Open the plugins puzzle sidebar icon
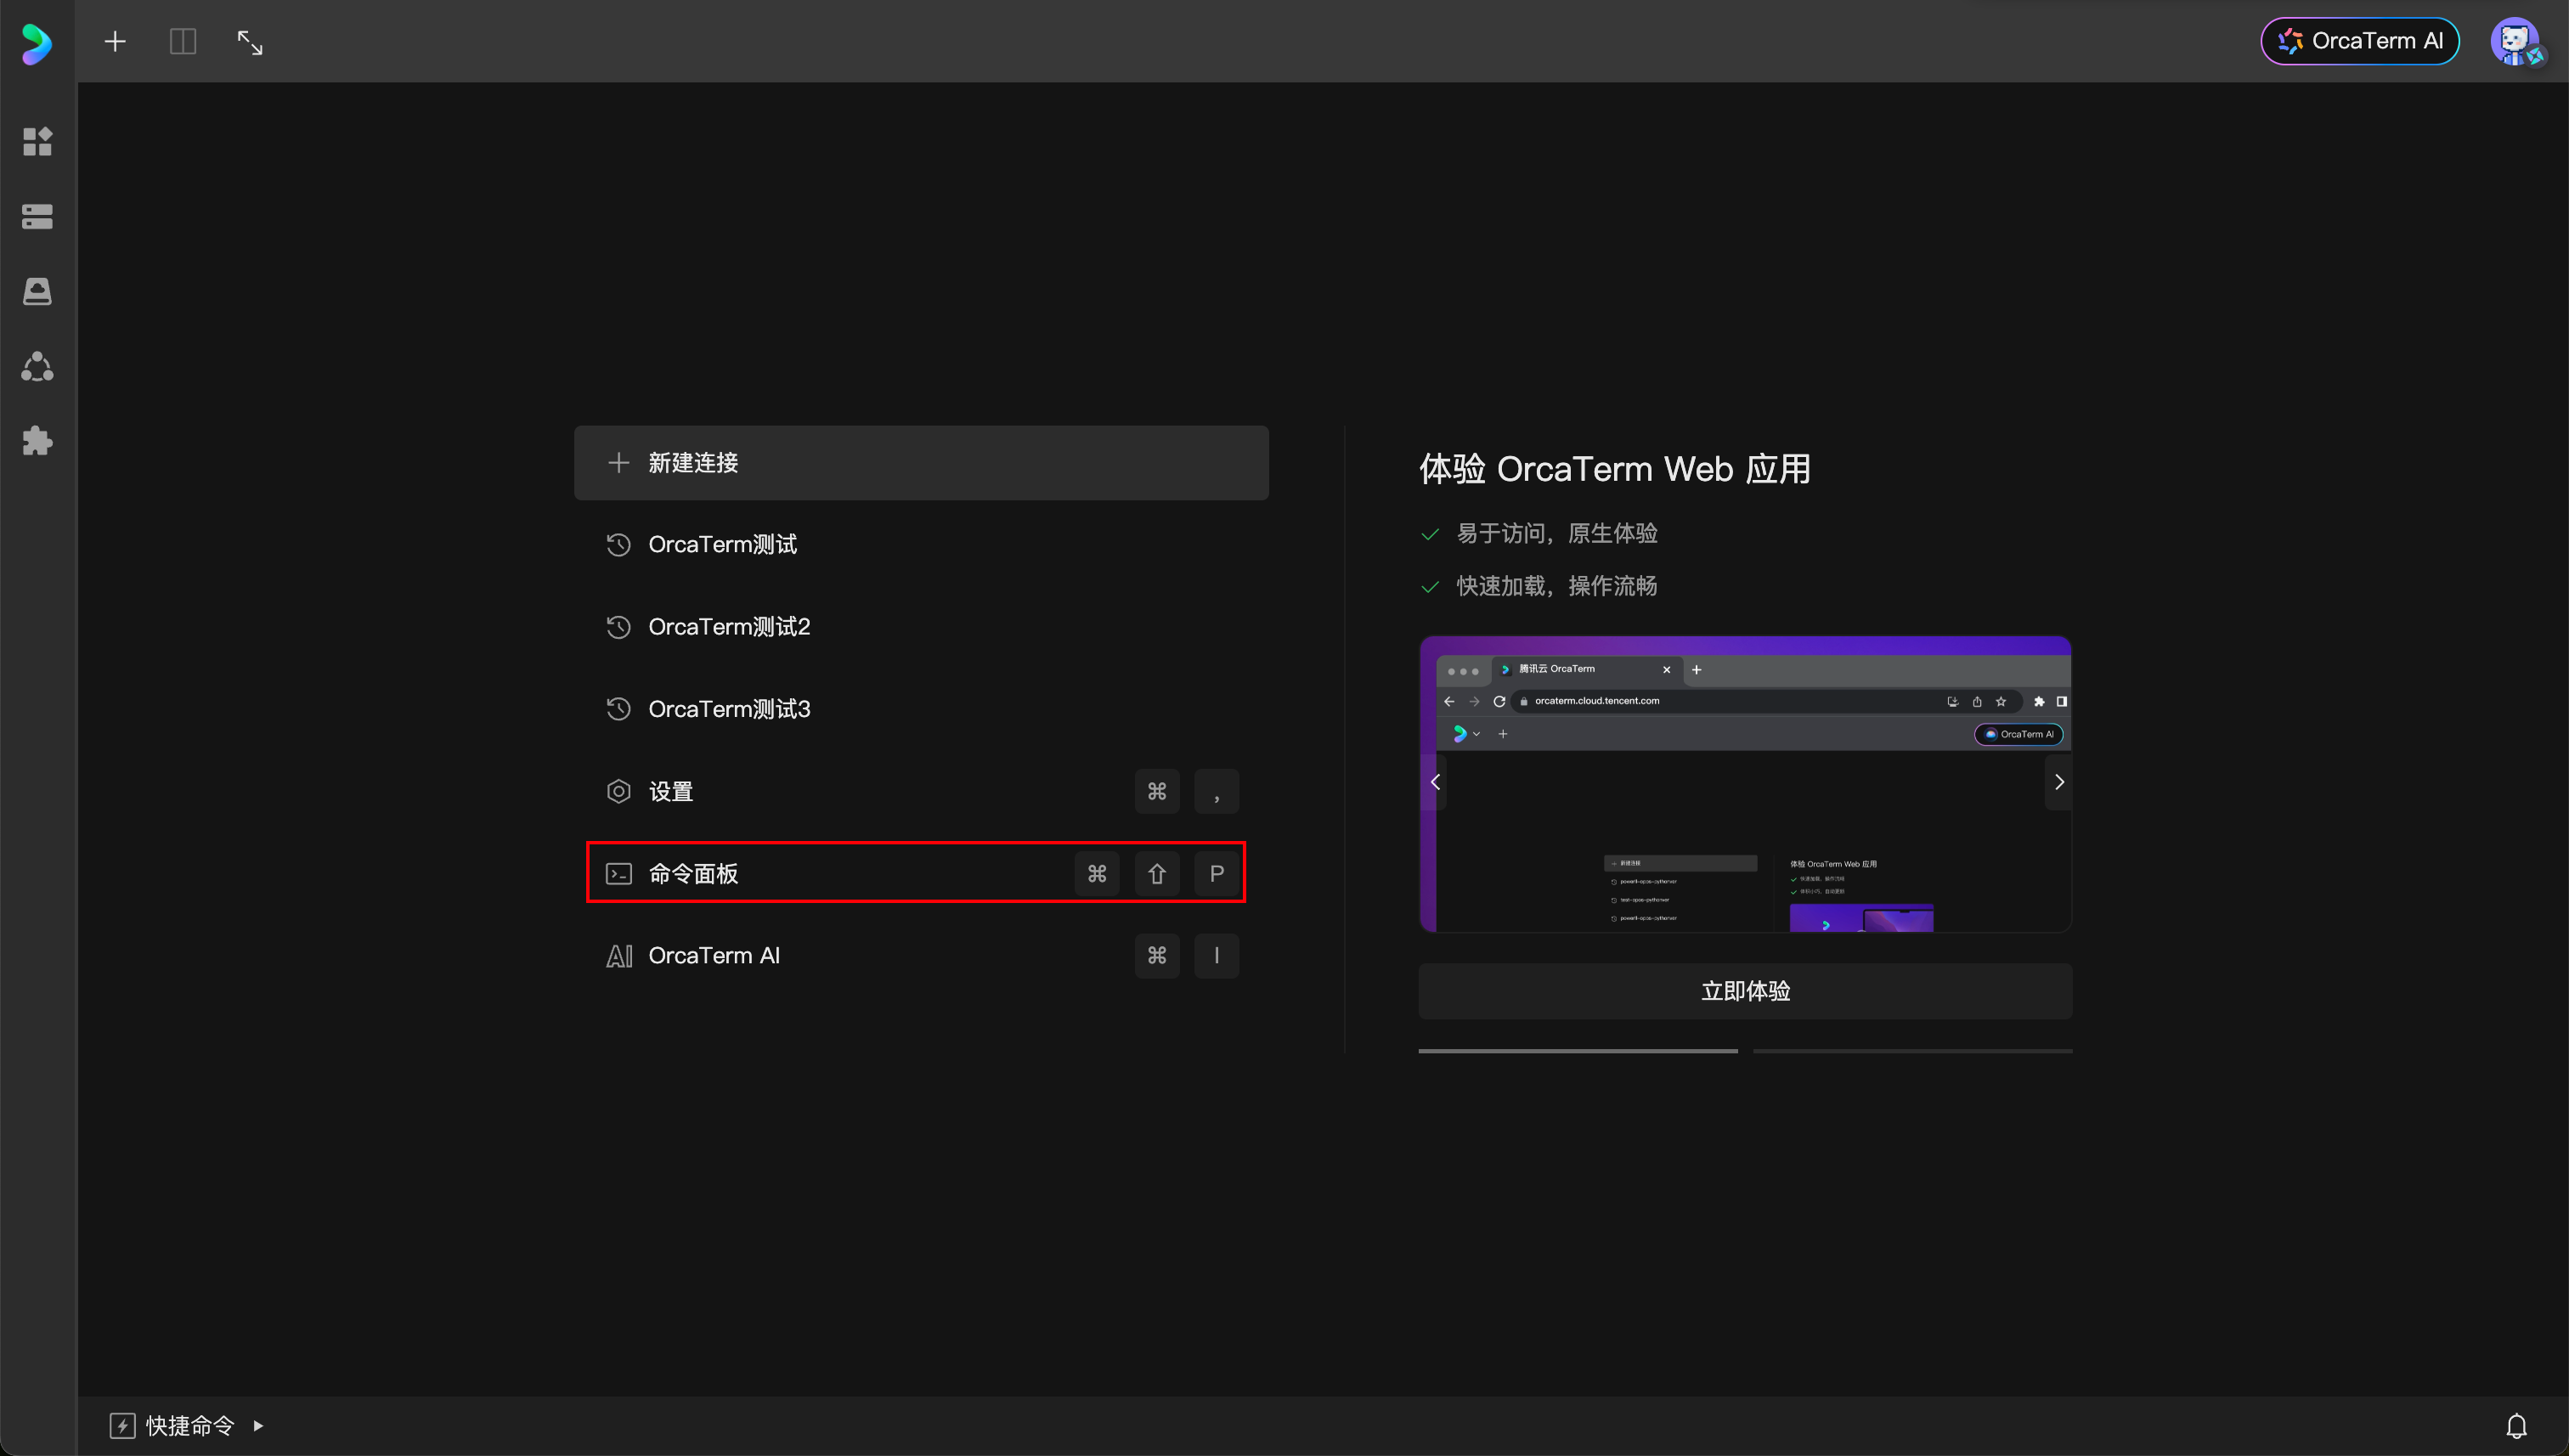This screenshot has width=2569, height=1456. pos(37,441)
